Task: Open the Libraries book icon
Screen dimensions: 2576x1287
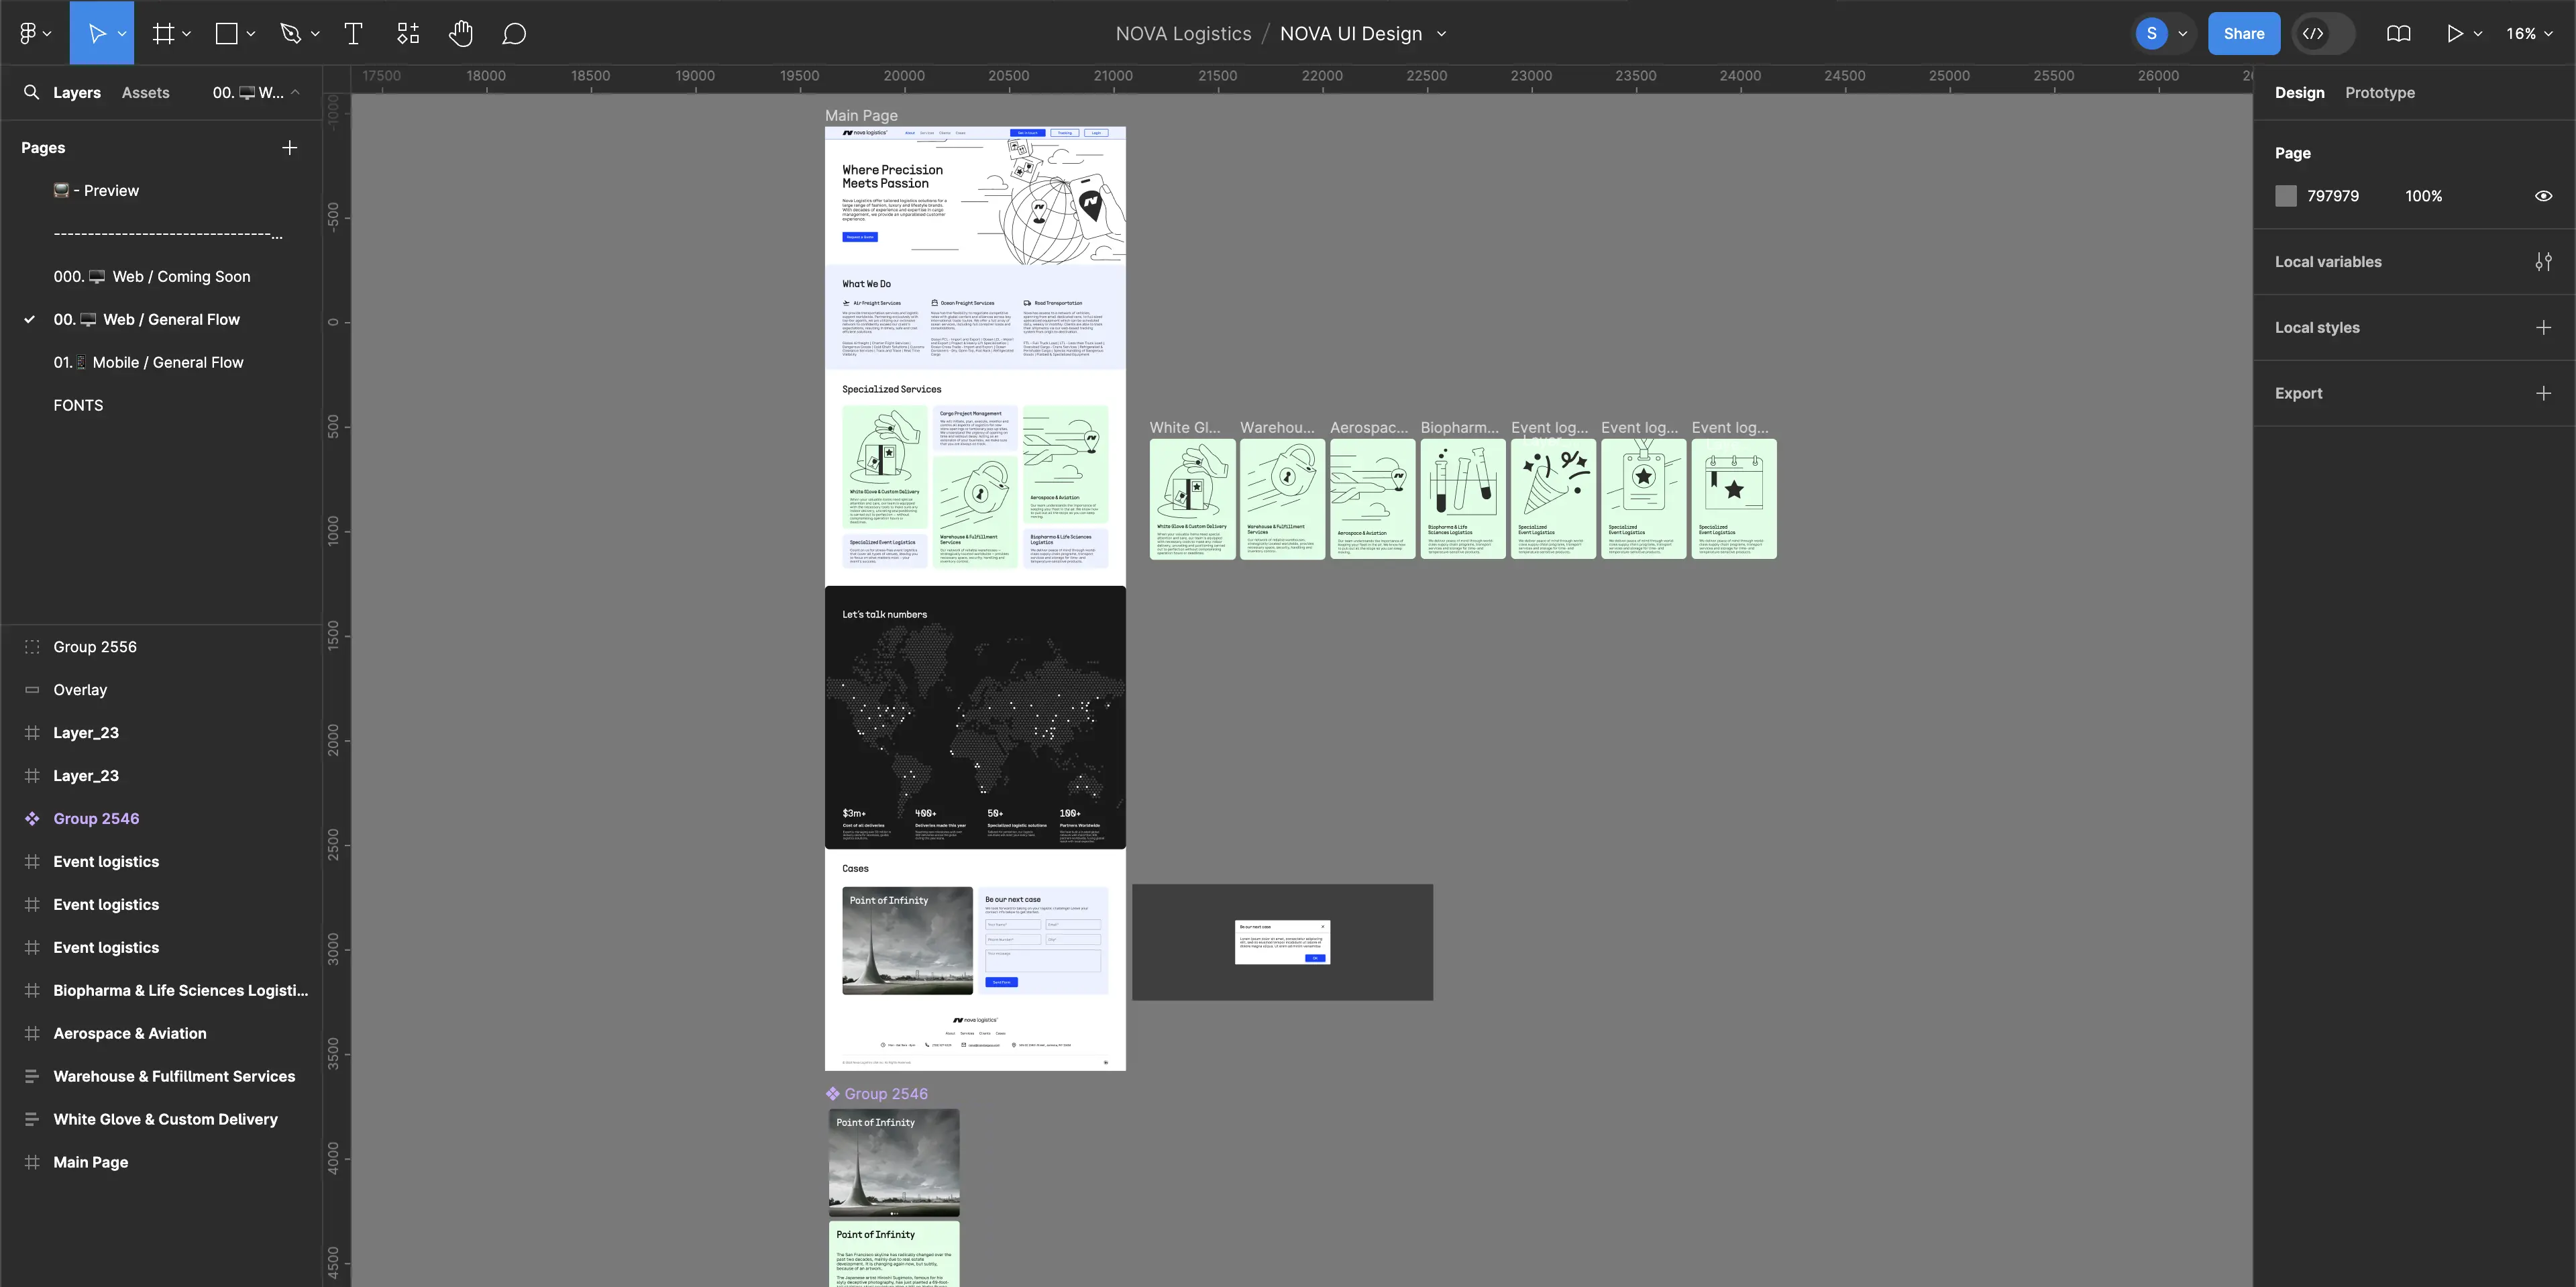Action: (x=2398, y=33)
